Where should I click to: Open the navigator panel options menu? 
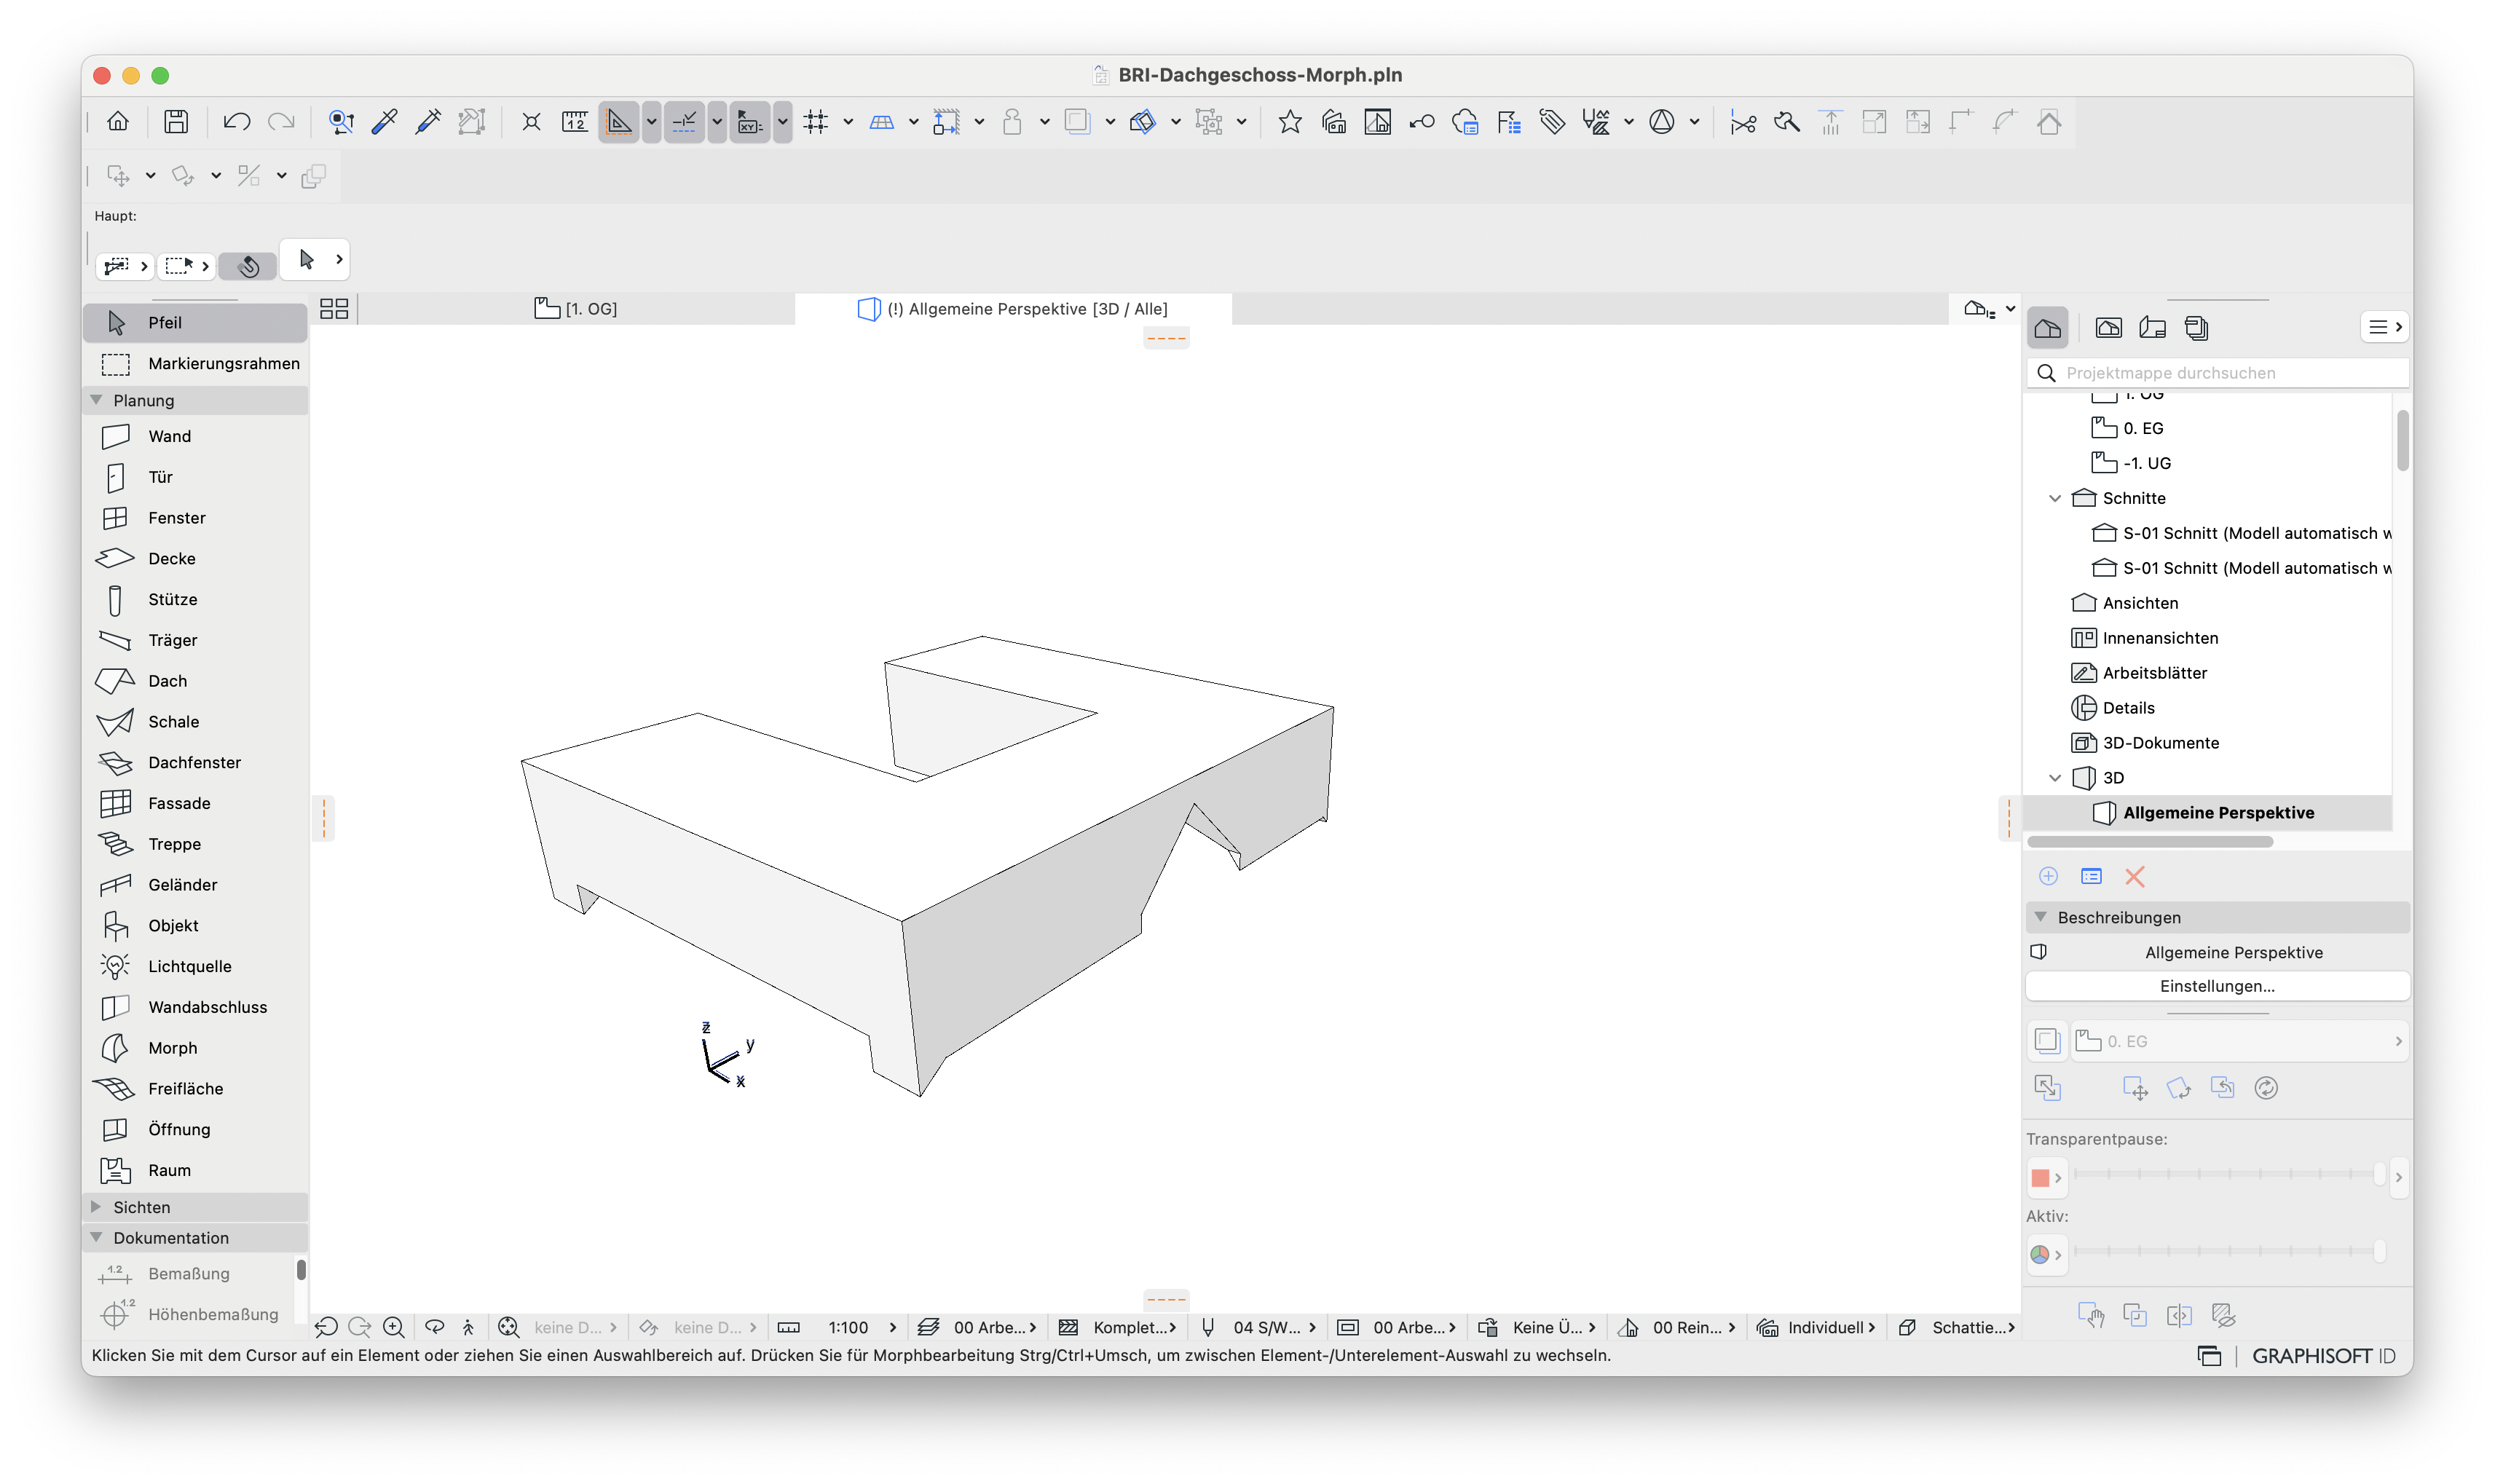2384,327
